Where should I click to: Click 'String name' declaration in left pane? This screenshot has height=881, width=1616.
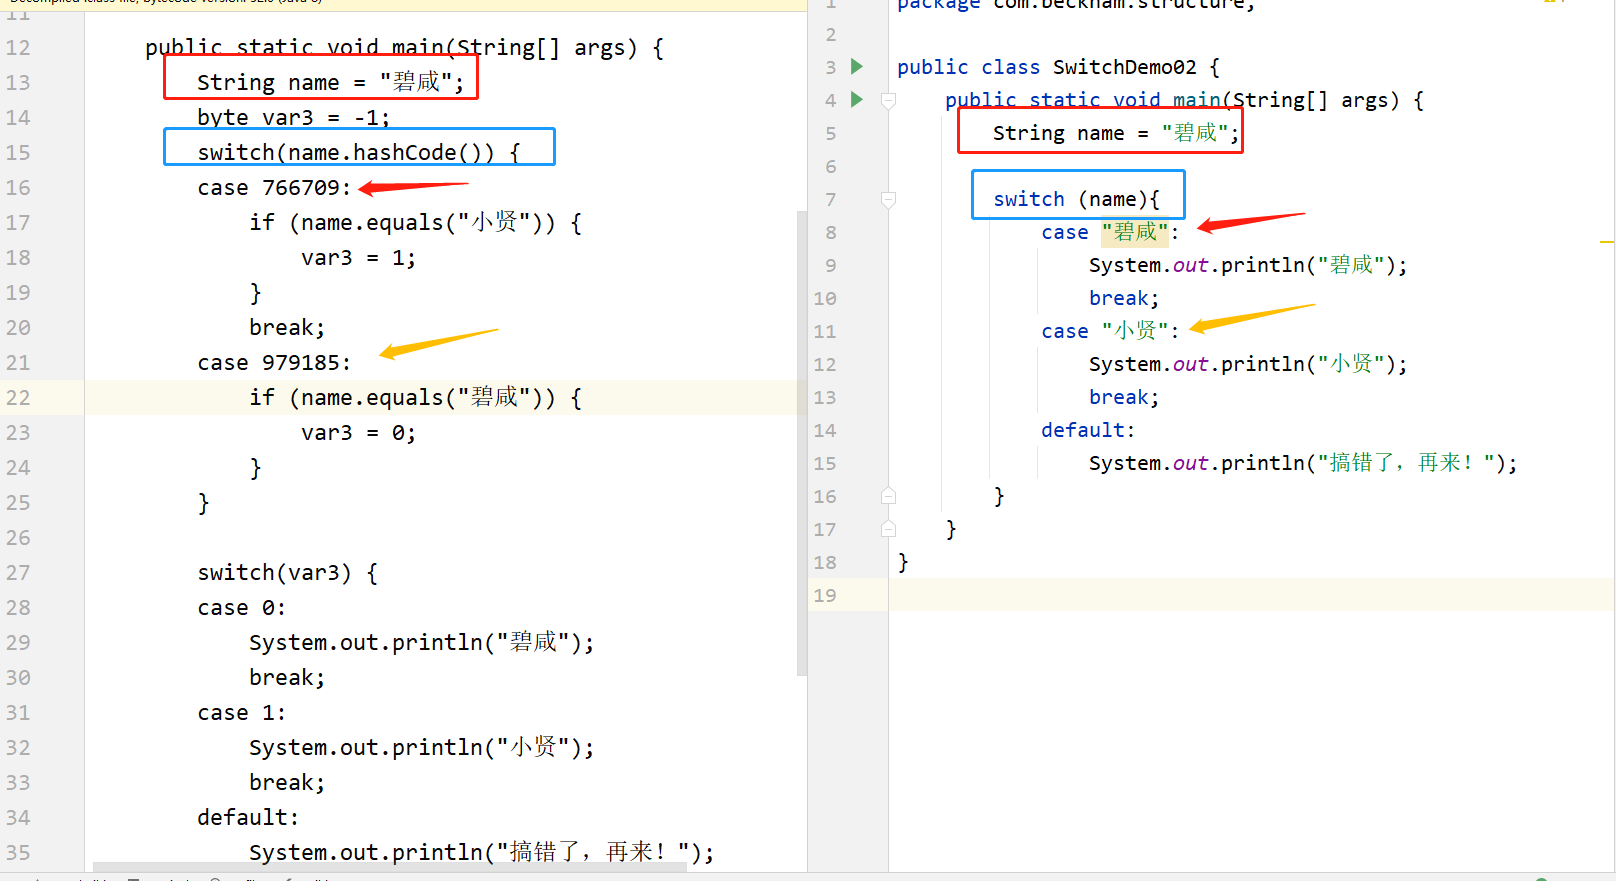point(268,83)
